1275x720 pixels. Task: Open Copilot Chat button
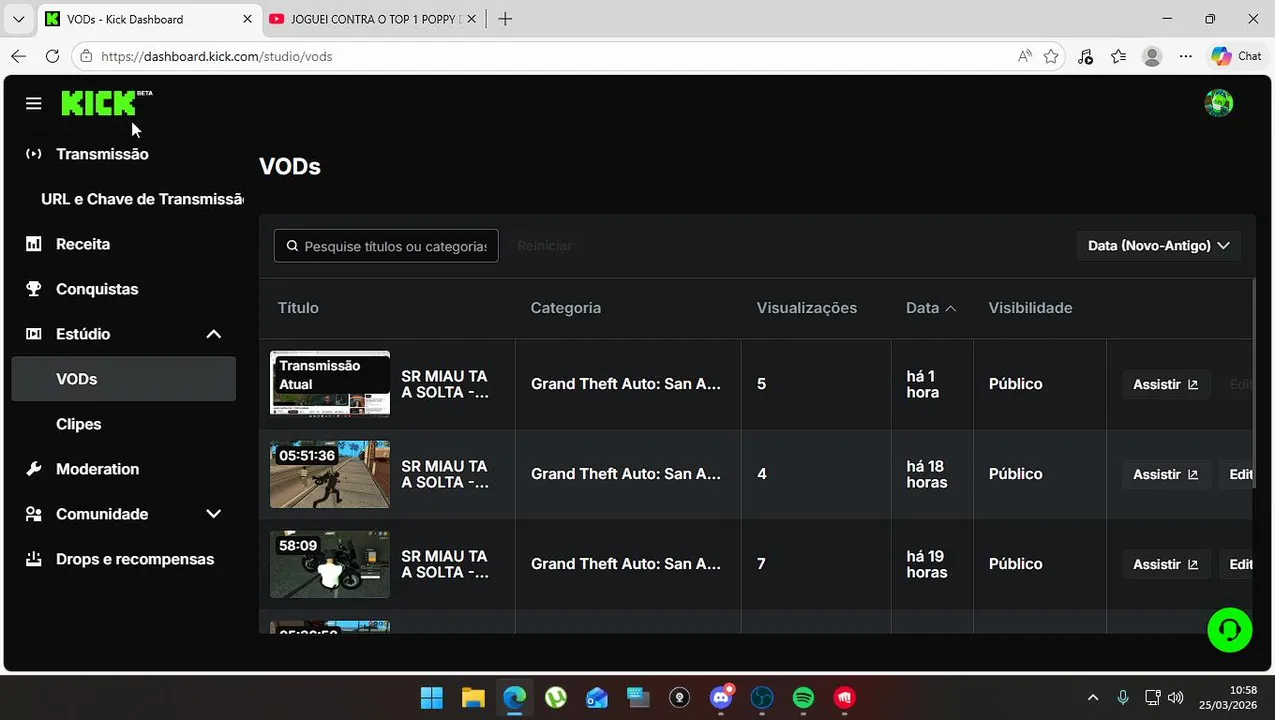click(1237, 56)
